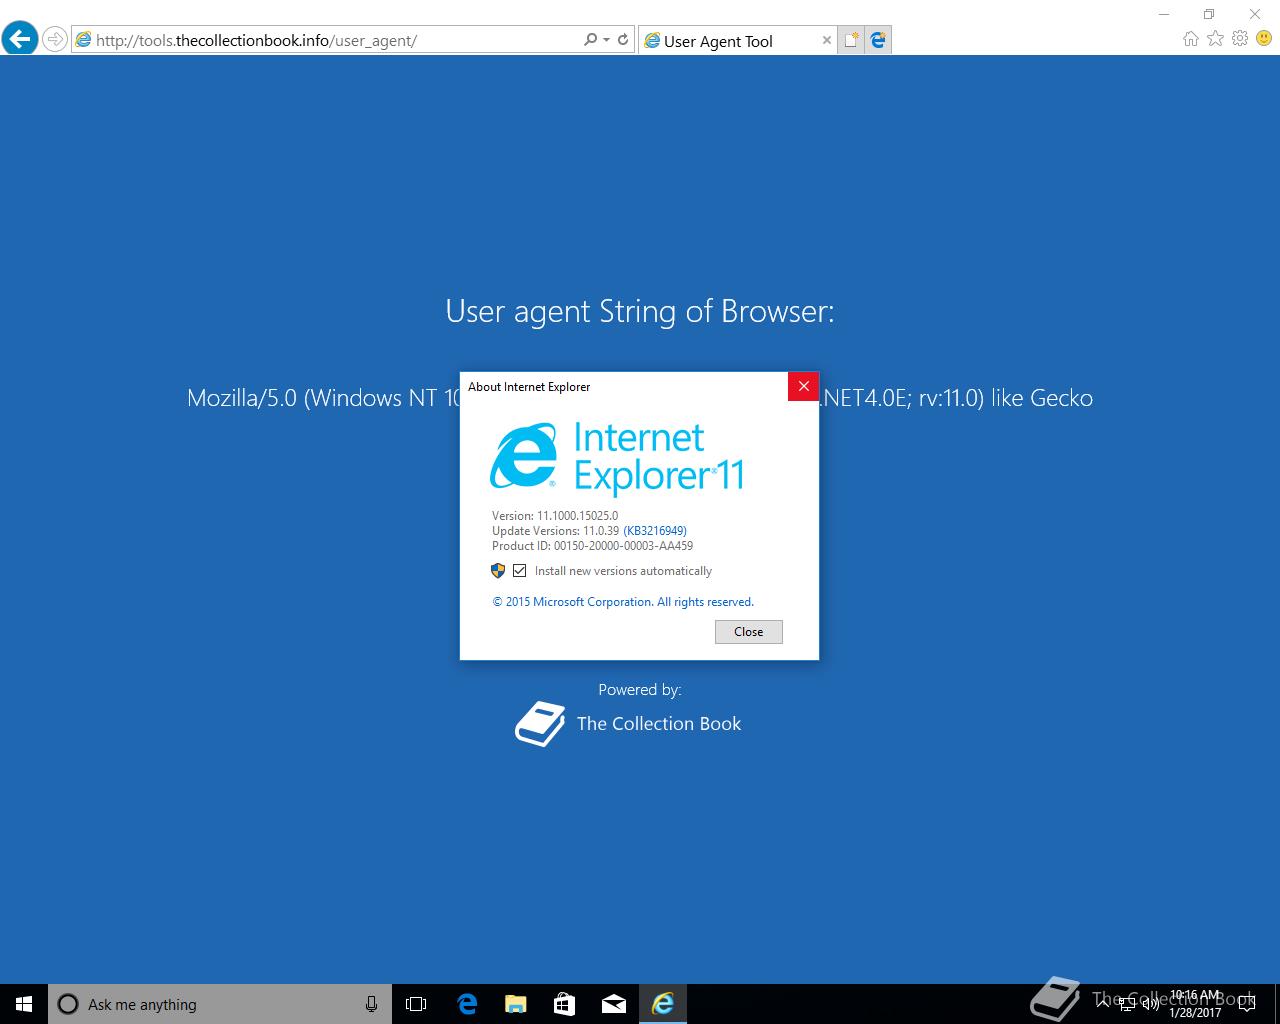Click the Open Microsoft Edge tab icon
Viewport: 1280px width, 1024px height.
coord(878,40)
